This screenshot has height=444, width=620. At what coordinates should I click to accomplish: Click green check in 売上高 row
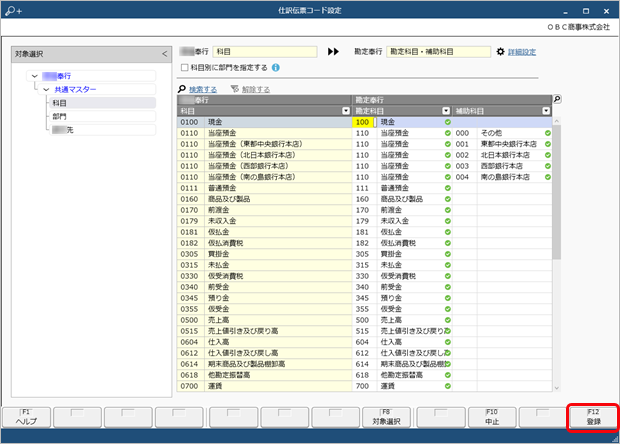(448, 320)
